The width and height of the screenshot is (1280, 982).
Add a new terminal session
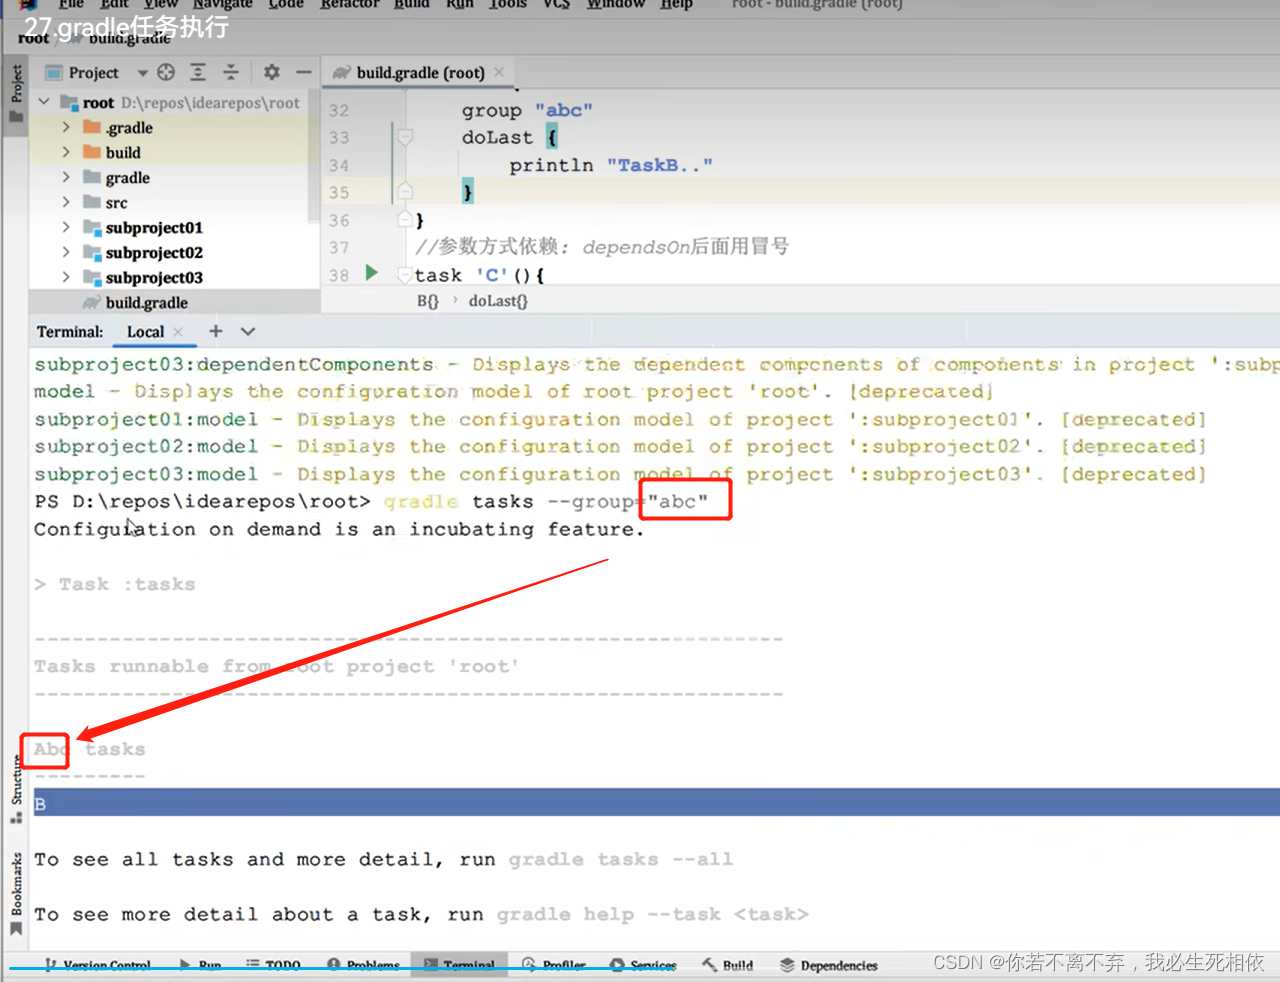click(x=216, y=331)
